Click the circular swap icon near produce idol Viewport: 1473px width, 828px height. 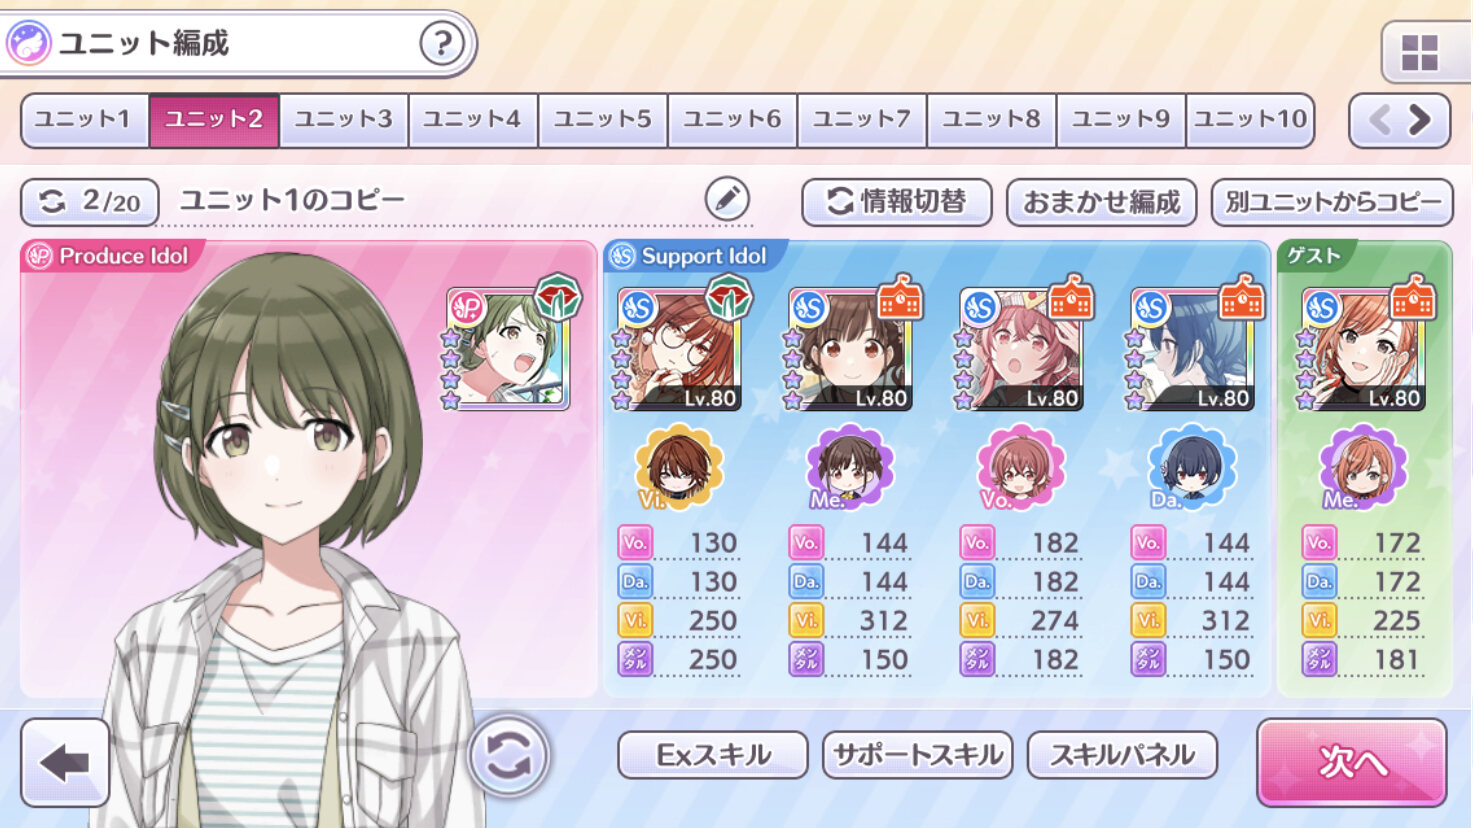(x=508, y=755)
